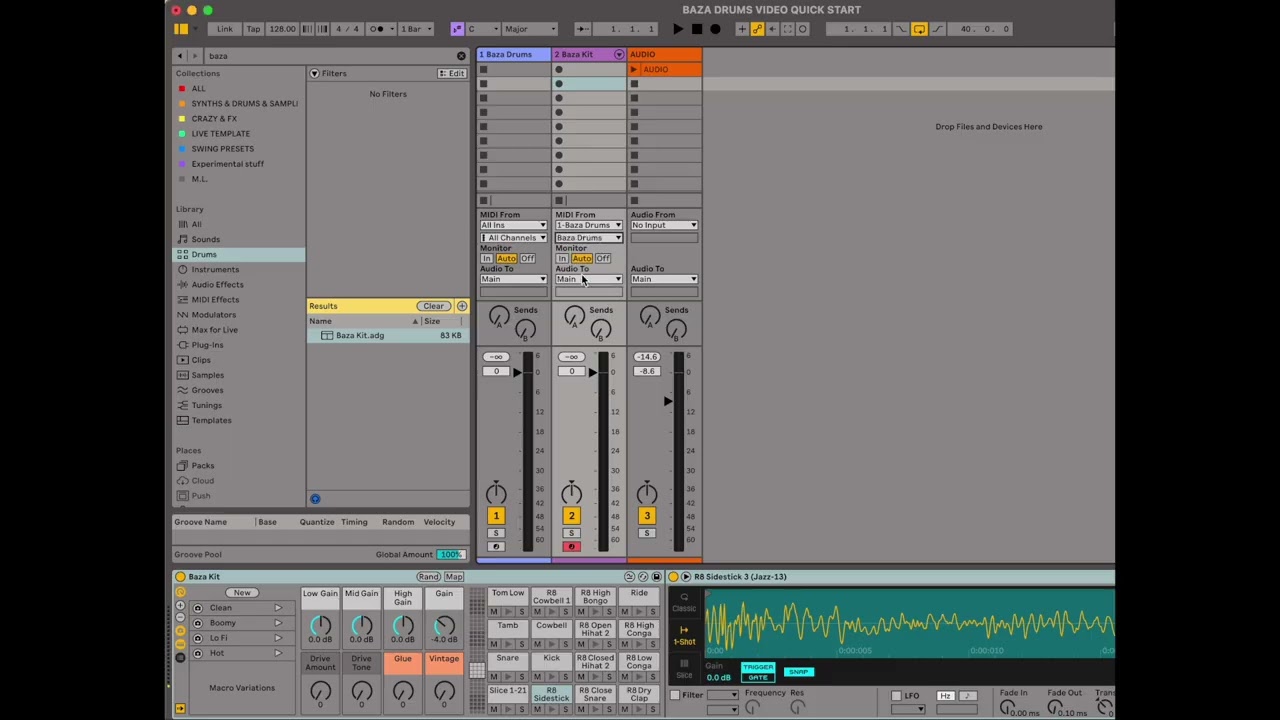Arm track 2 Baza Kit for recording
The image size is (1280, 720).
[571, 547]
